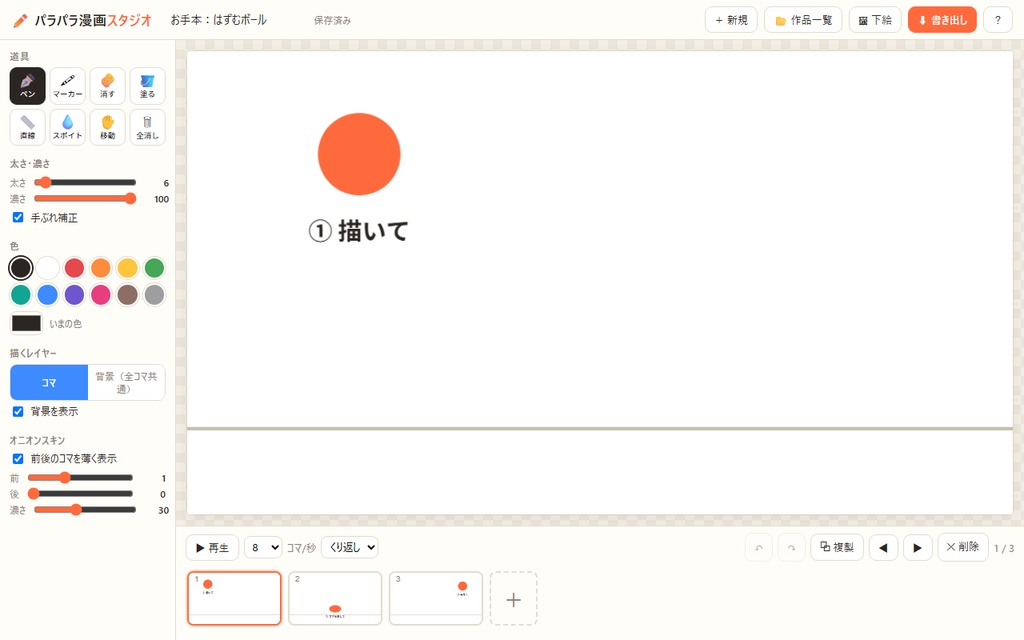Select the マーカー (marker) tool

[x=67, y=86]
